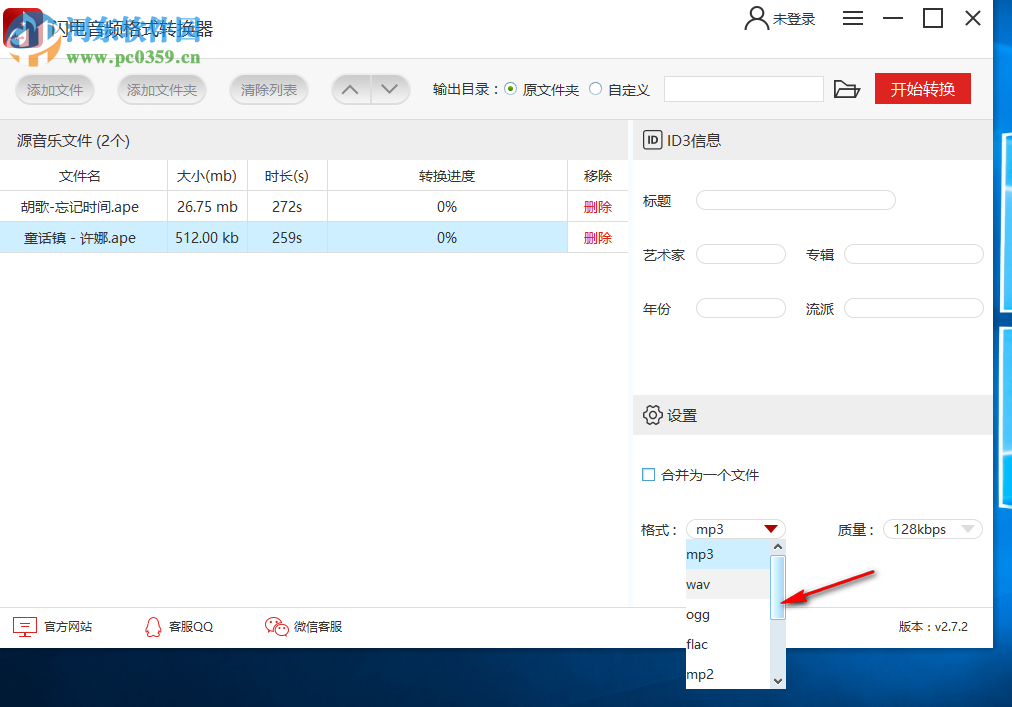Screen dimensions: 1012x707
Task: Move selected file up with up arrow
Action: 350,89
